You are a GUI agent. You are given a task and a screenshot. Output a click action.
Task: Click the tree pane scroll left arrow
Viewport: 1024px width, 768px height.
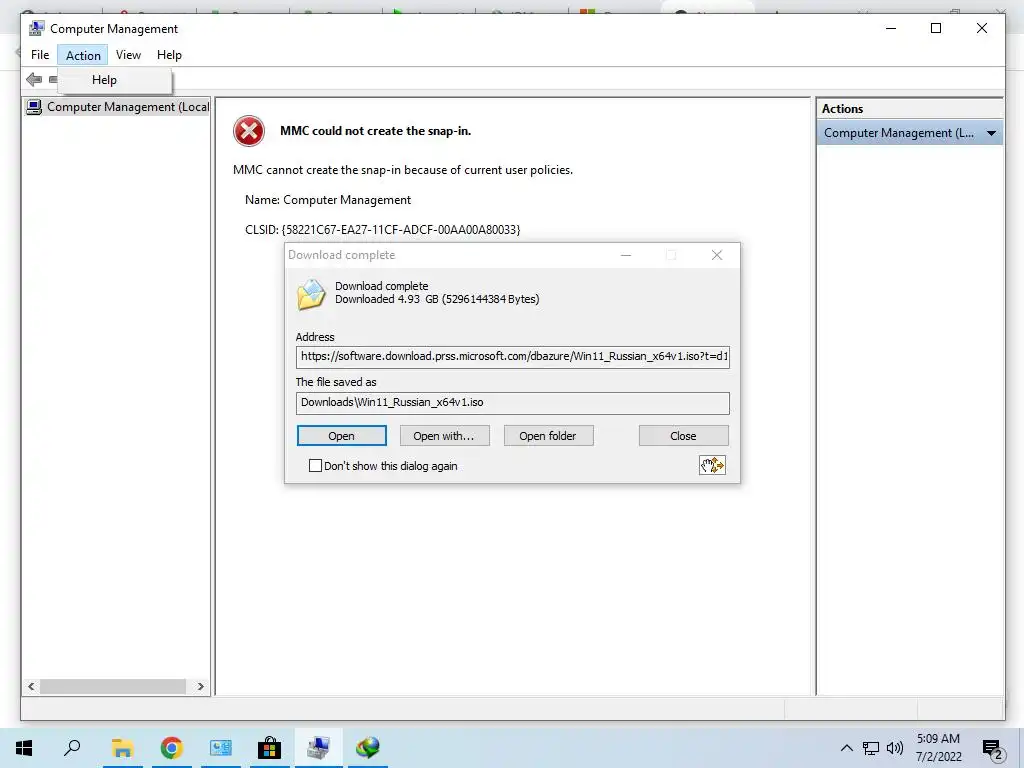(31, 686)
